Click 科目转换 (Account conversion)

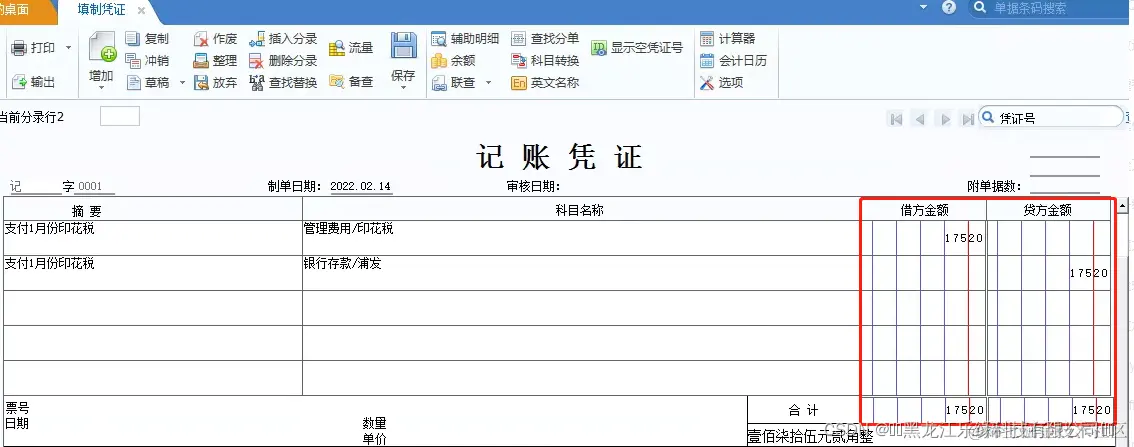545,61
